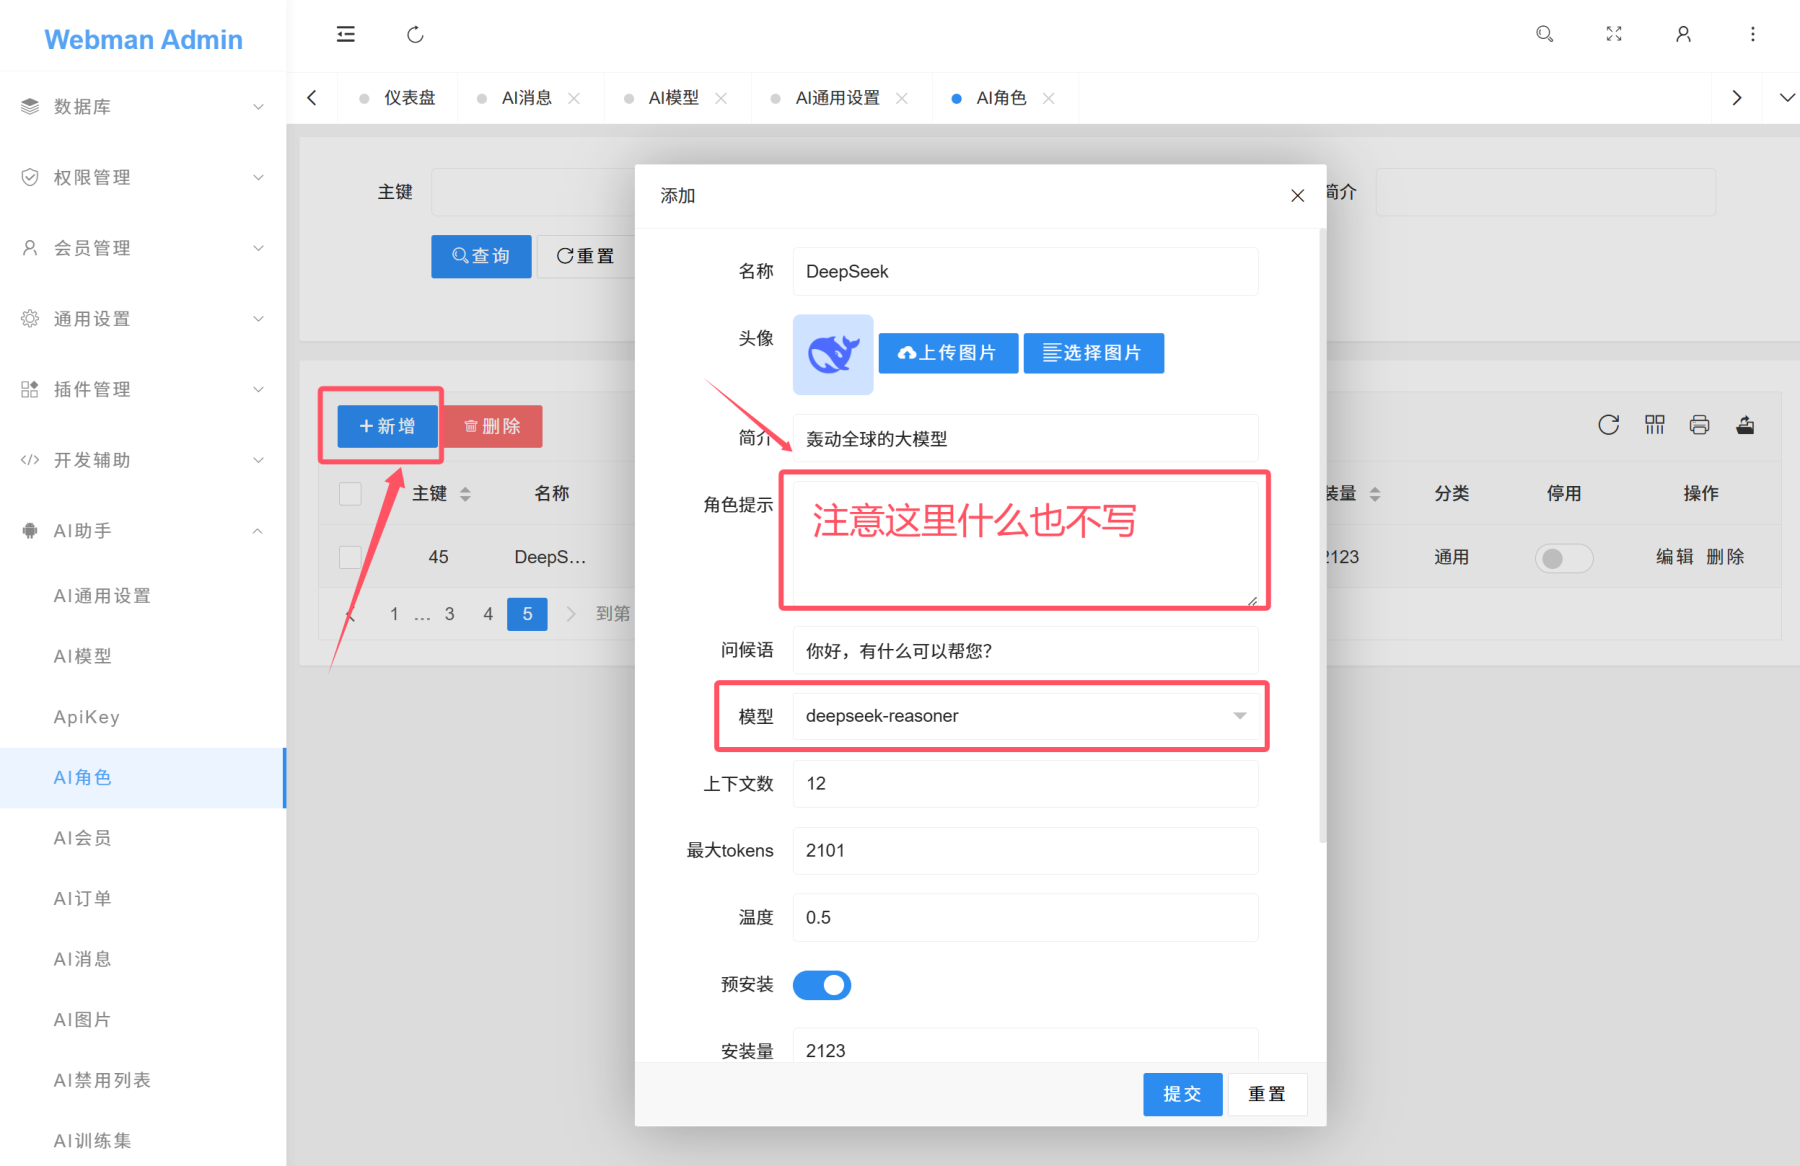1800x1166 pixels.
Task: Close the AI通用设置 tab
Action: 902,98
